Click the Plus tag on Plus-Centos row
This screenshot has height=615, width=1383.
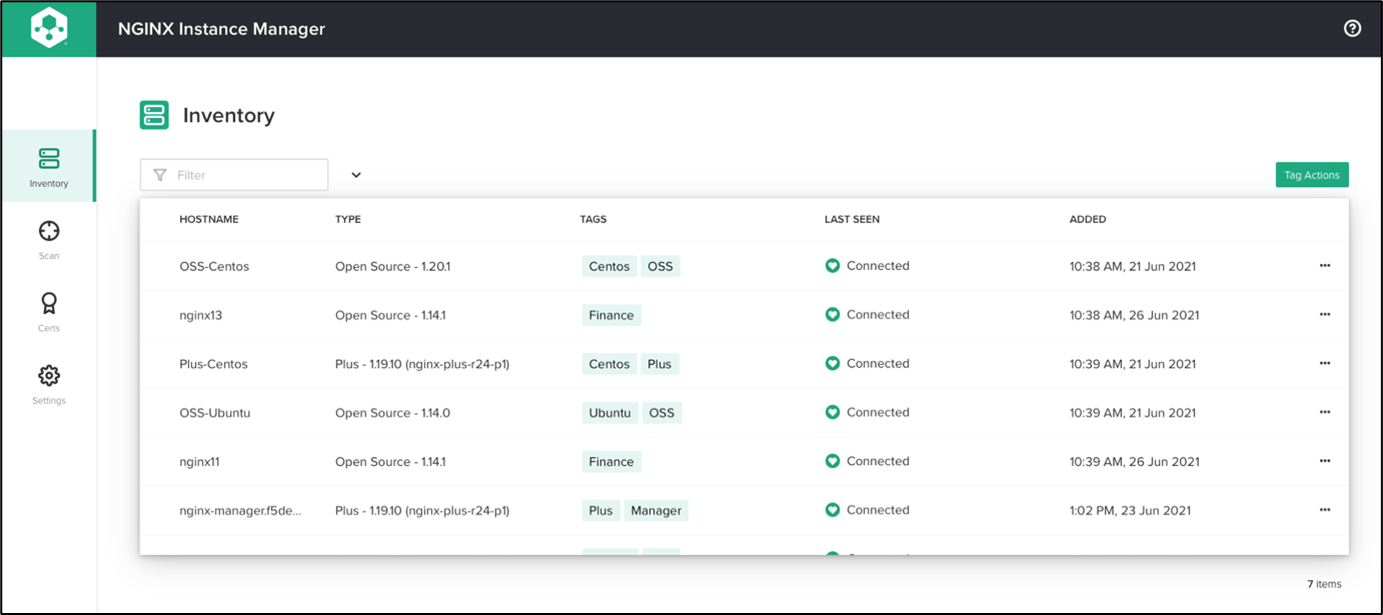tap(659, 364)
